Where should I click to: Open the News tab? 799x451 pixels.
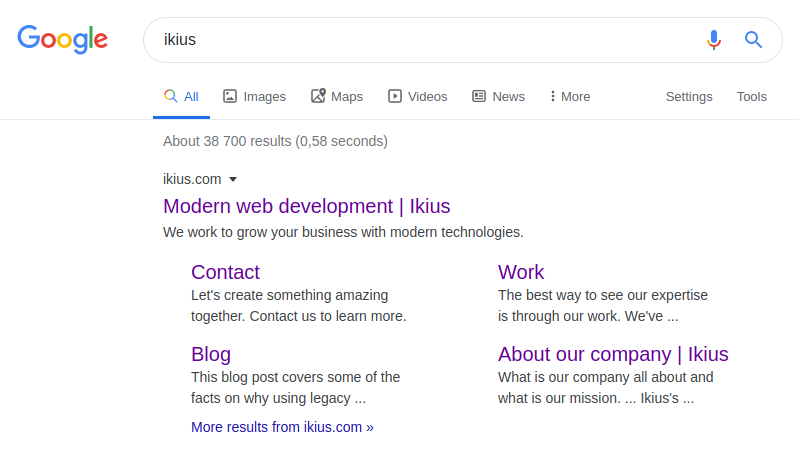[x=498, y=96]
